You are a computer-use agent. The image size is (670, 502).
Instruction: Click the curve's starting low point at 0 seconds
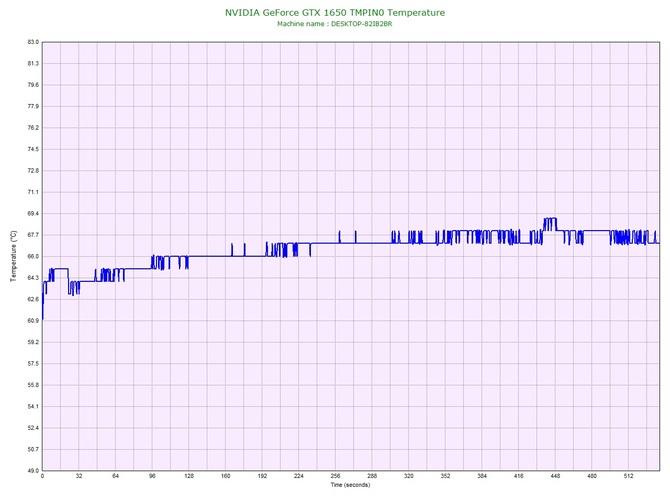43,319
